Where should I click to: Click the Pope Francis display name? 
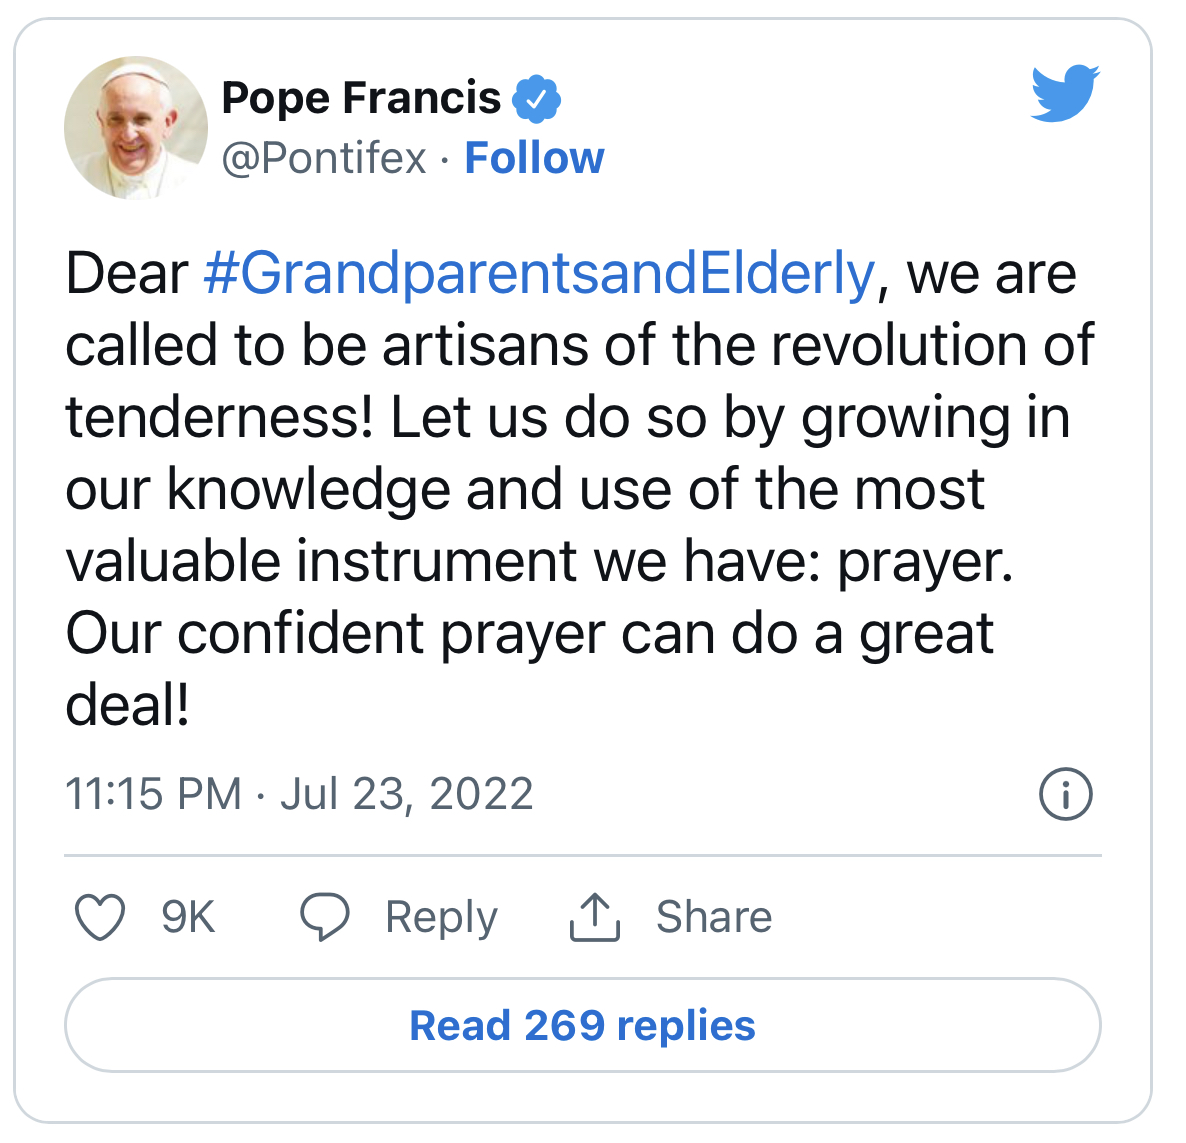click(361, 98)
